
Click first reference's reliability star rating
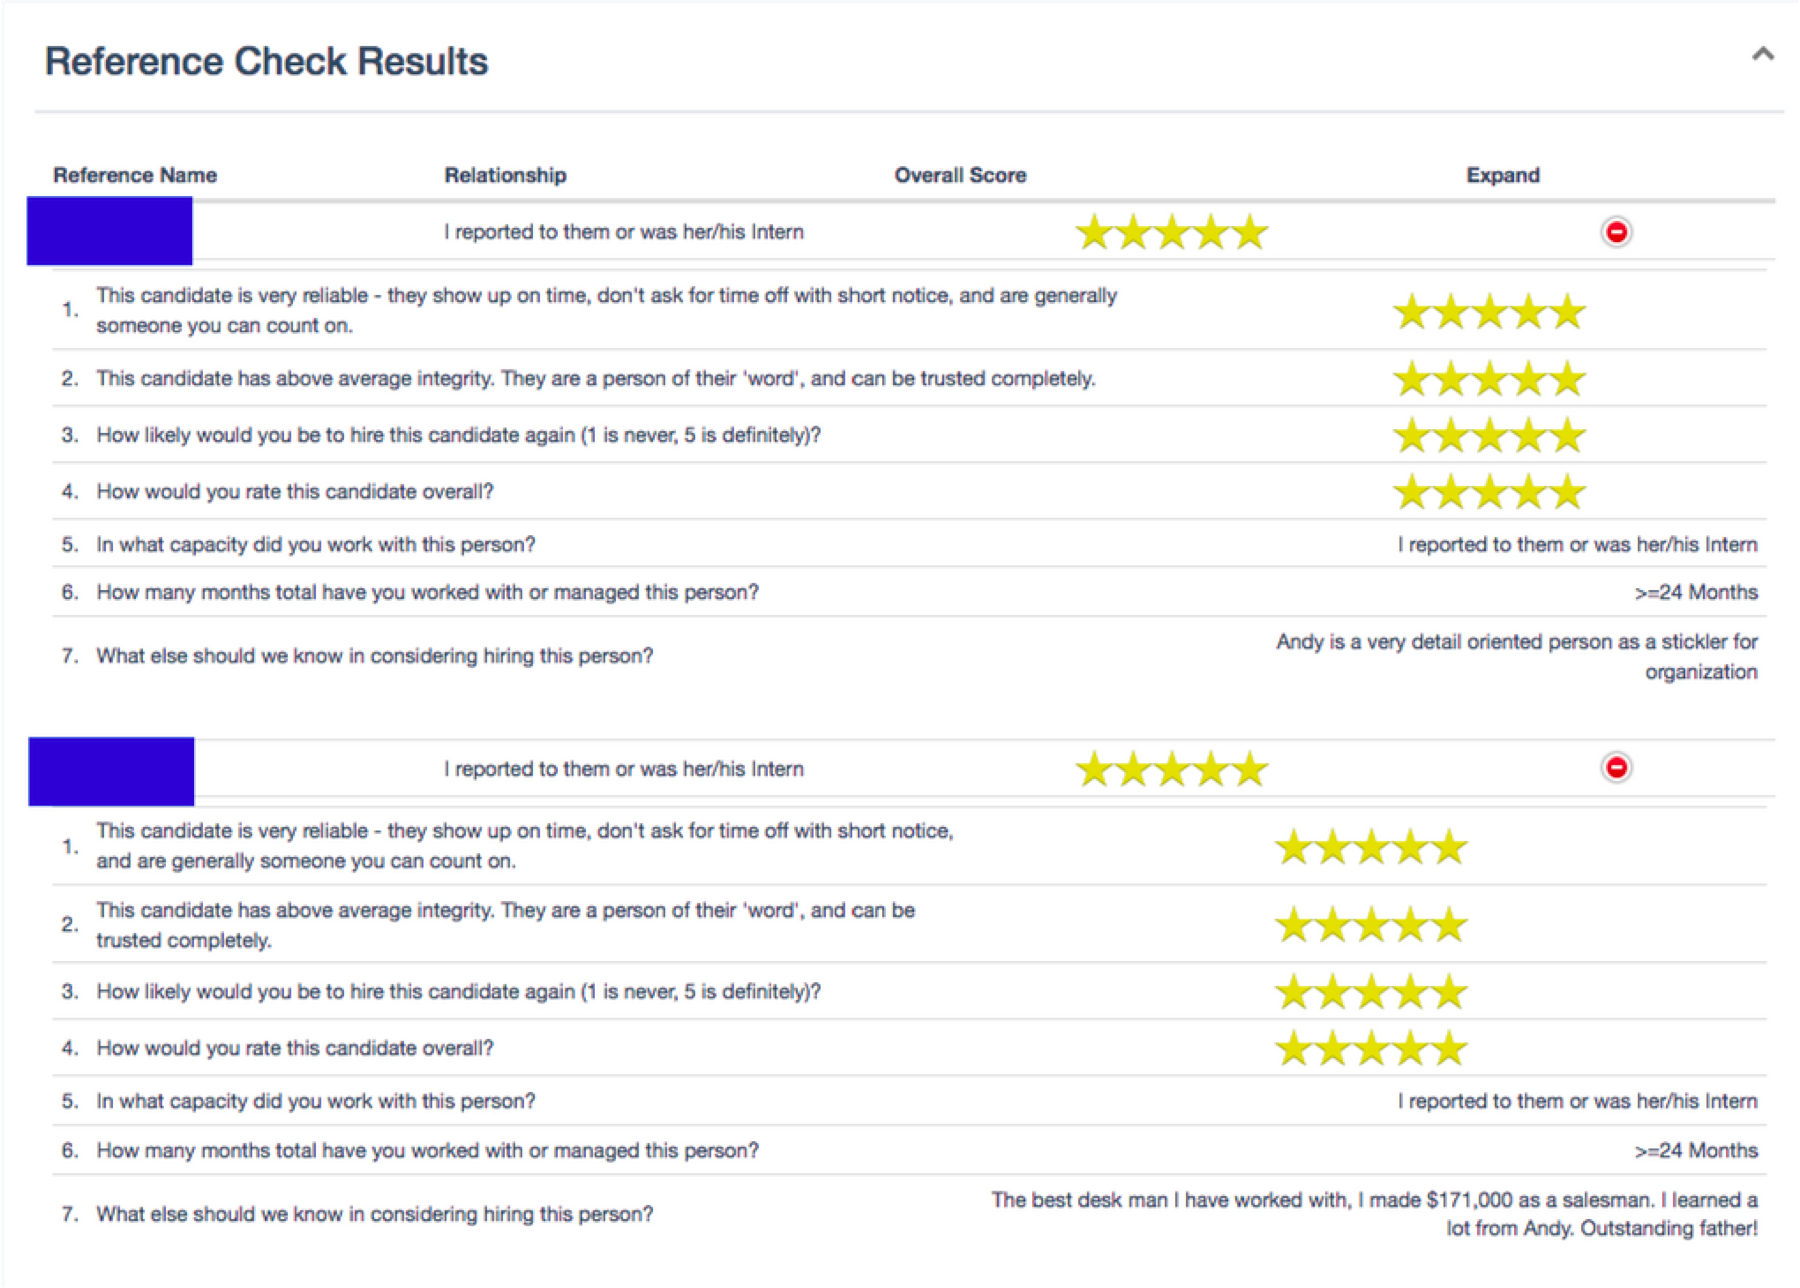[x=1489, y=312]
